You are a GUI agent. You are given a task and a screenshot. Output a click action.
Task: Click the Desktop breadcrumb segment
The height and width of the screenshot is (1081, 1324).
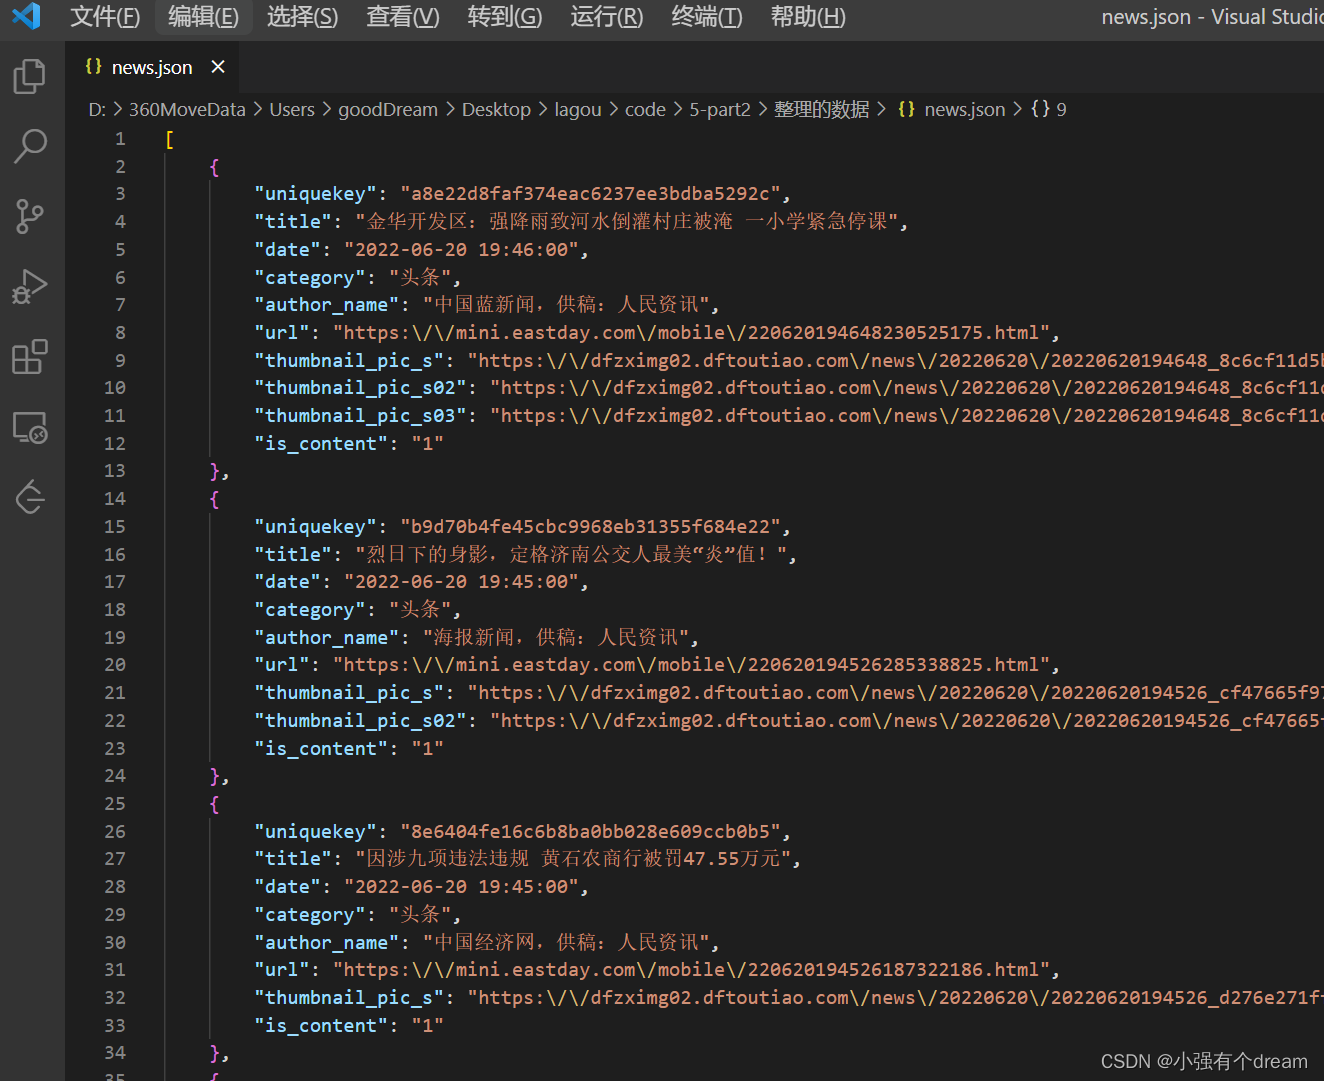(x=496, y=110)
